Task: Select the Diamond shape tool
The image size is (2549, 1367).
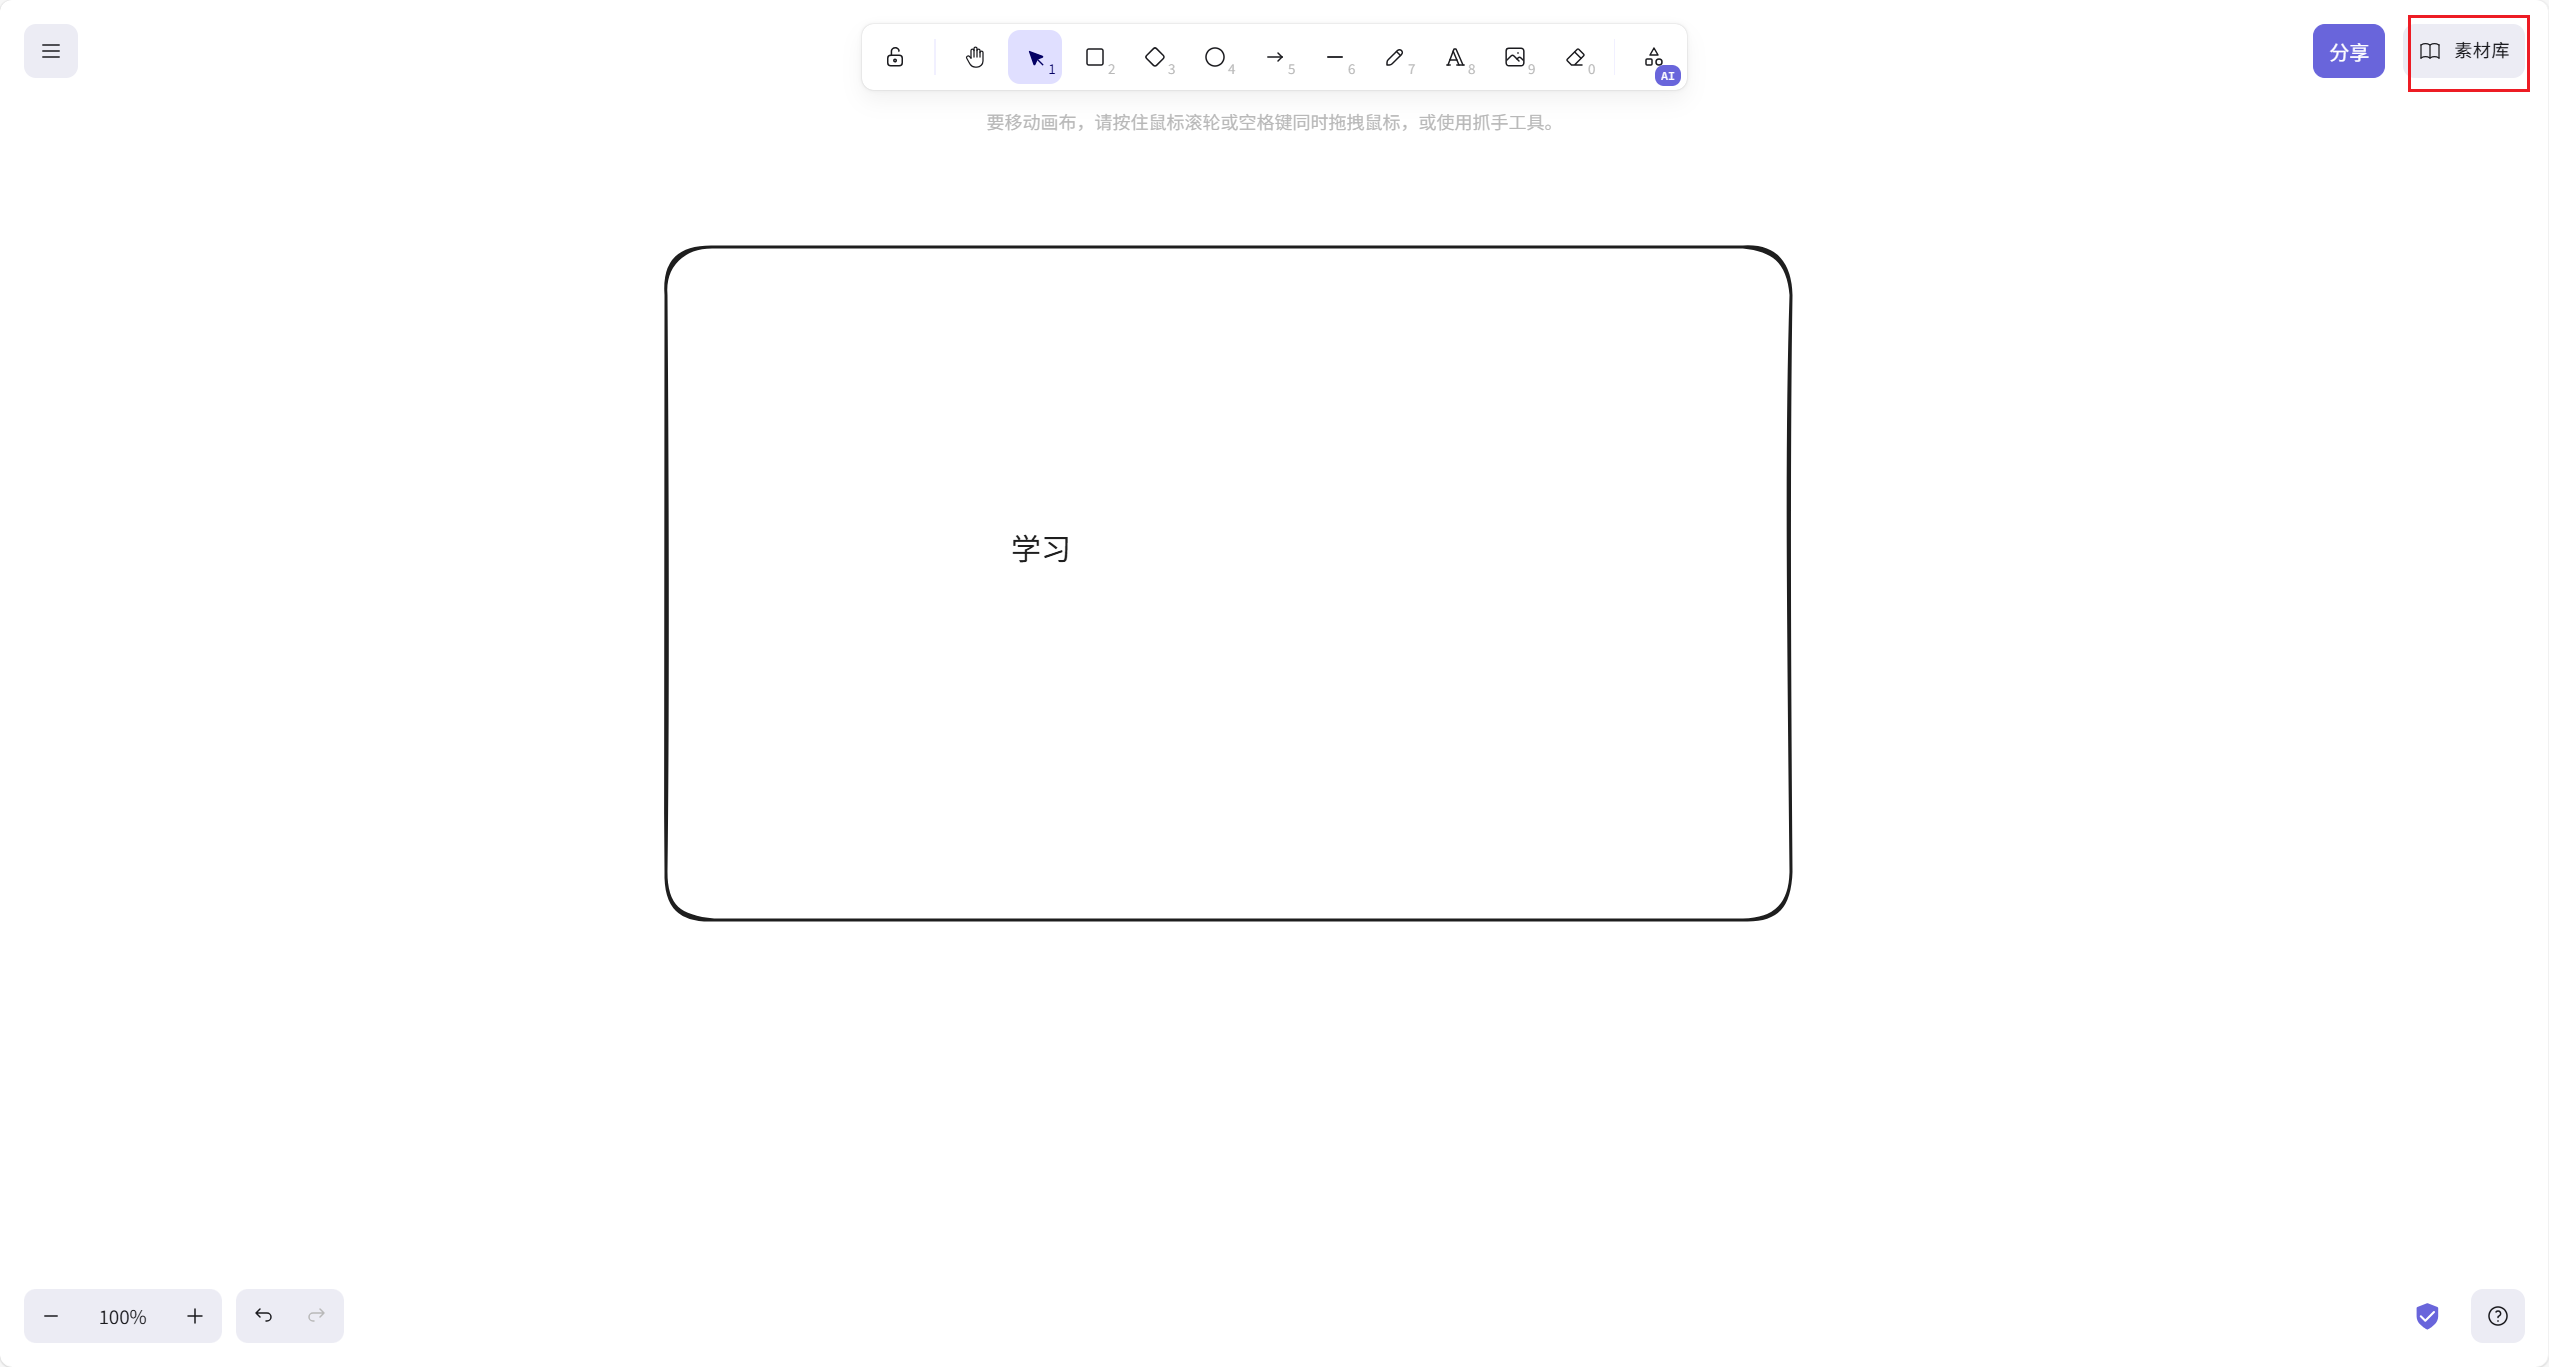Action: click(x=1155, y=57)
